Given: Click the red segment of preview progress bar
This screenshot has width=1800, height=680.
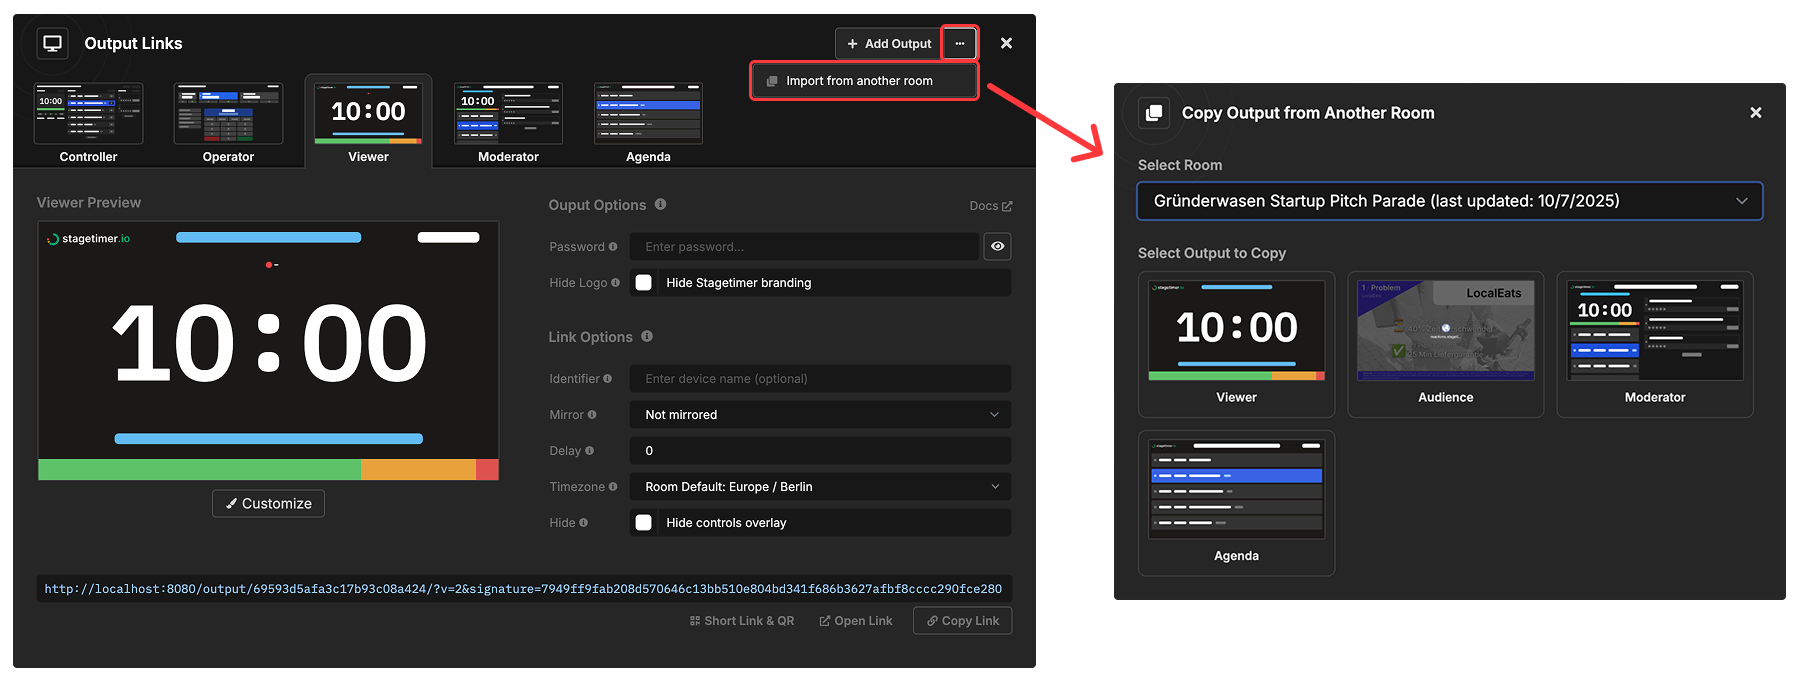Looking at the screenshot, I should pos(487,470).
